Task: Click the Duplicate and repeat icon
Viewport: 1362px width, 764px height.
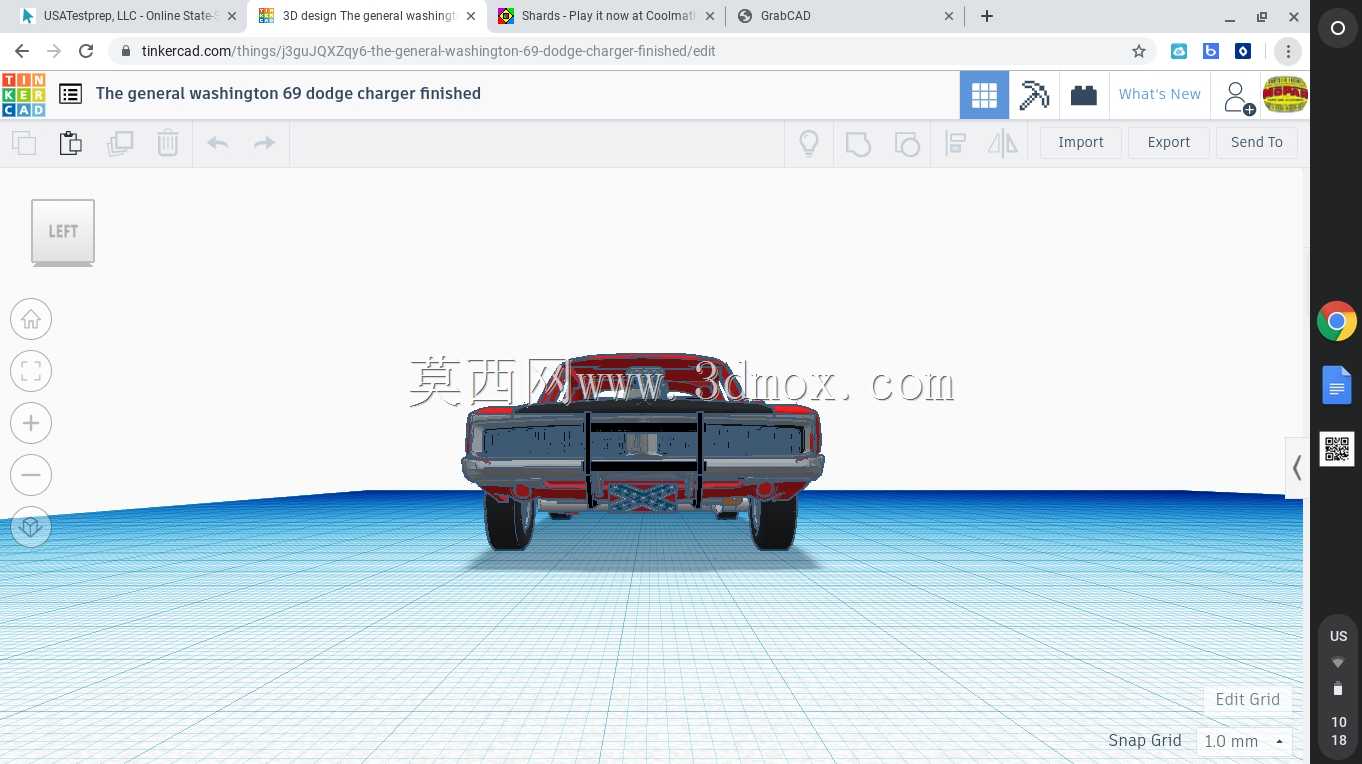Action: pyautogui.click(x=120, y=143)
